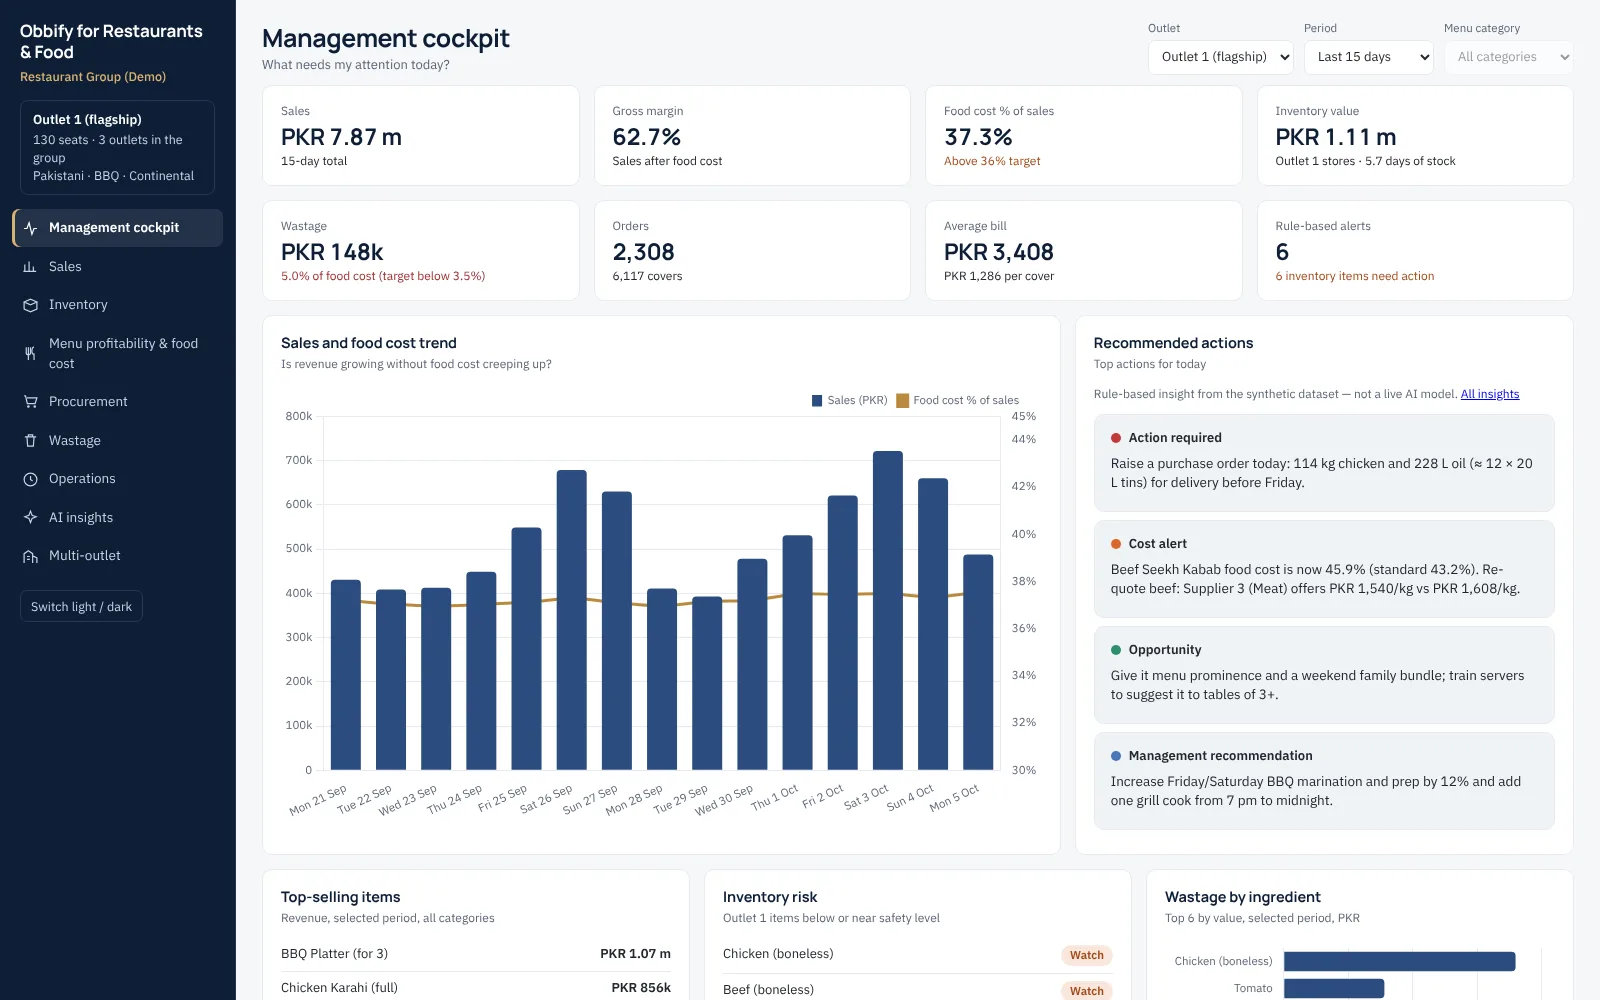Toggle Sales (PKR) legend swatch
This screenshot has width=1600, height=1000.
coord(817,400)
